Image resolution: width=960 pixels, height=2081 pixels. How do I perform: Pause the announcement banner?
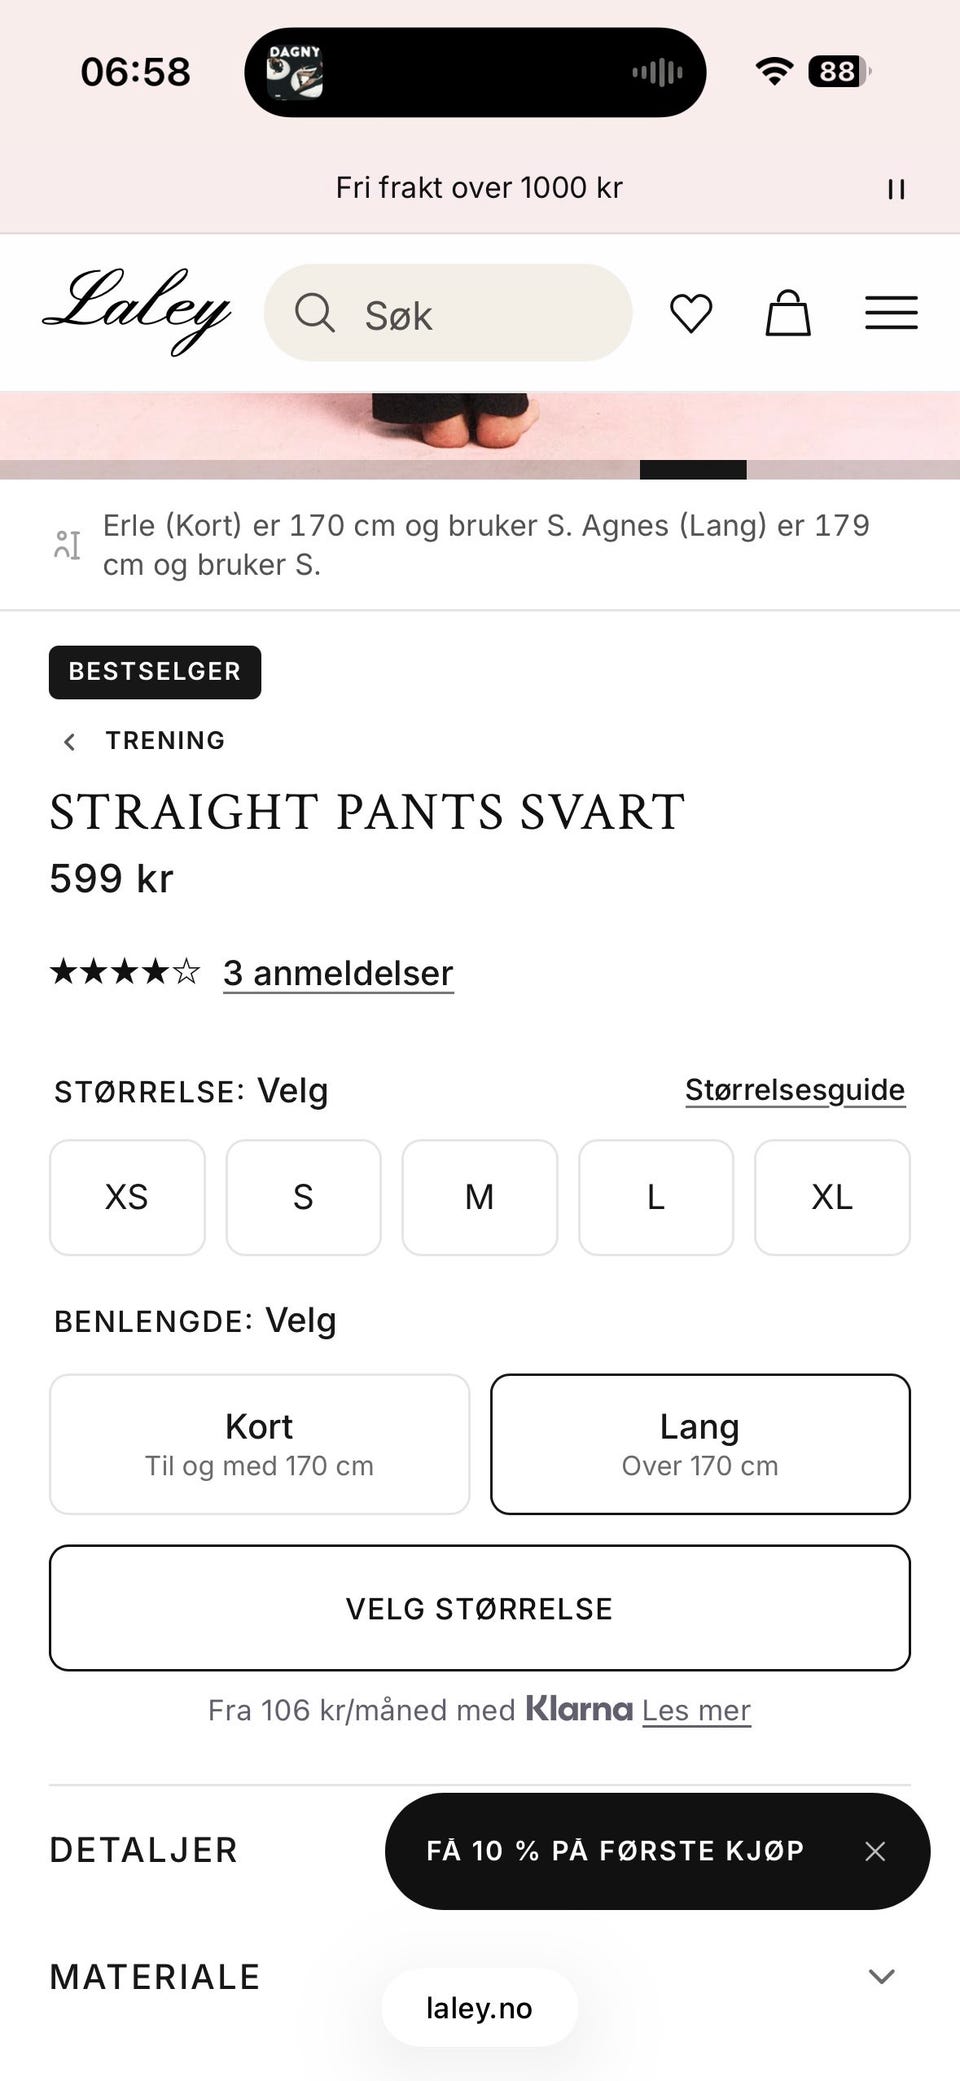click(x=896, y=189)
